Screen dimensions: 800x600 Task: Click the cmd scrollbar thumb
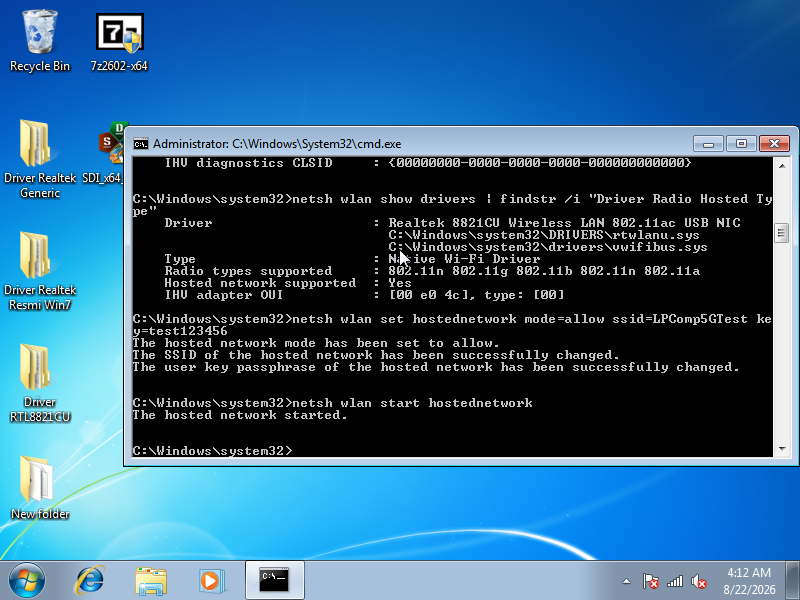[782, 233]
